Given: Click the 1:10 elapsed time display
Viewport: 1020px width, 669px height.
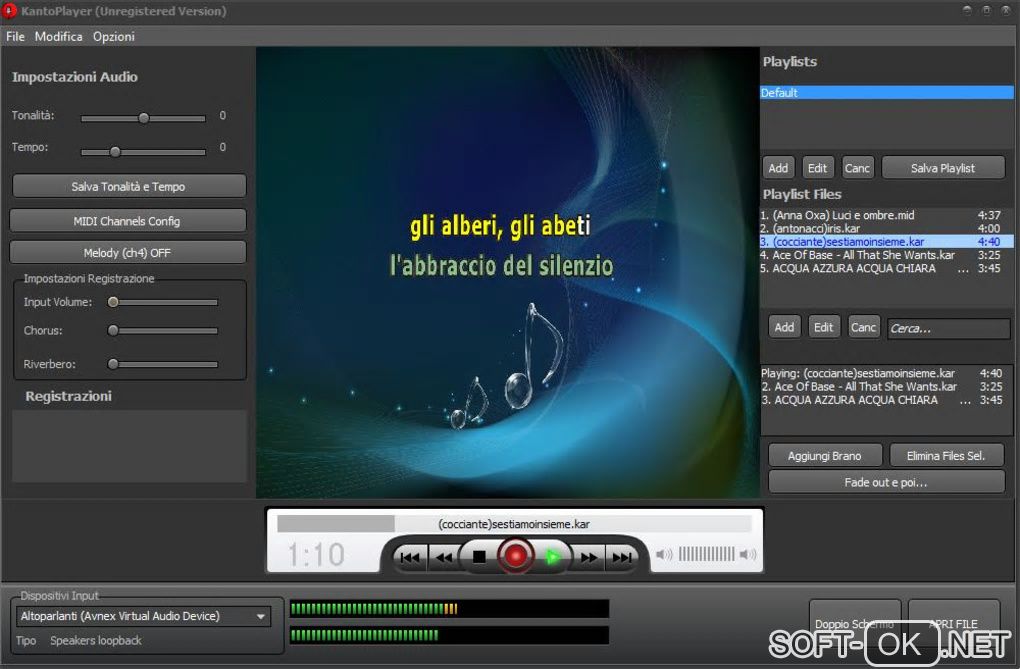Looking at the screenshot, I should tap(316, 554).
